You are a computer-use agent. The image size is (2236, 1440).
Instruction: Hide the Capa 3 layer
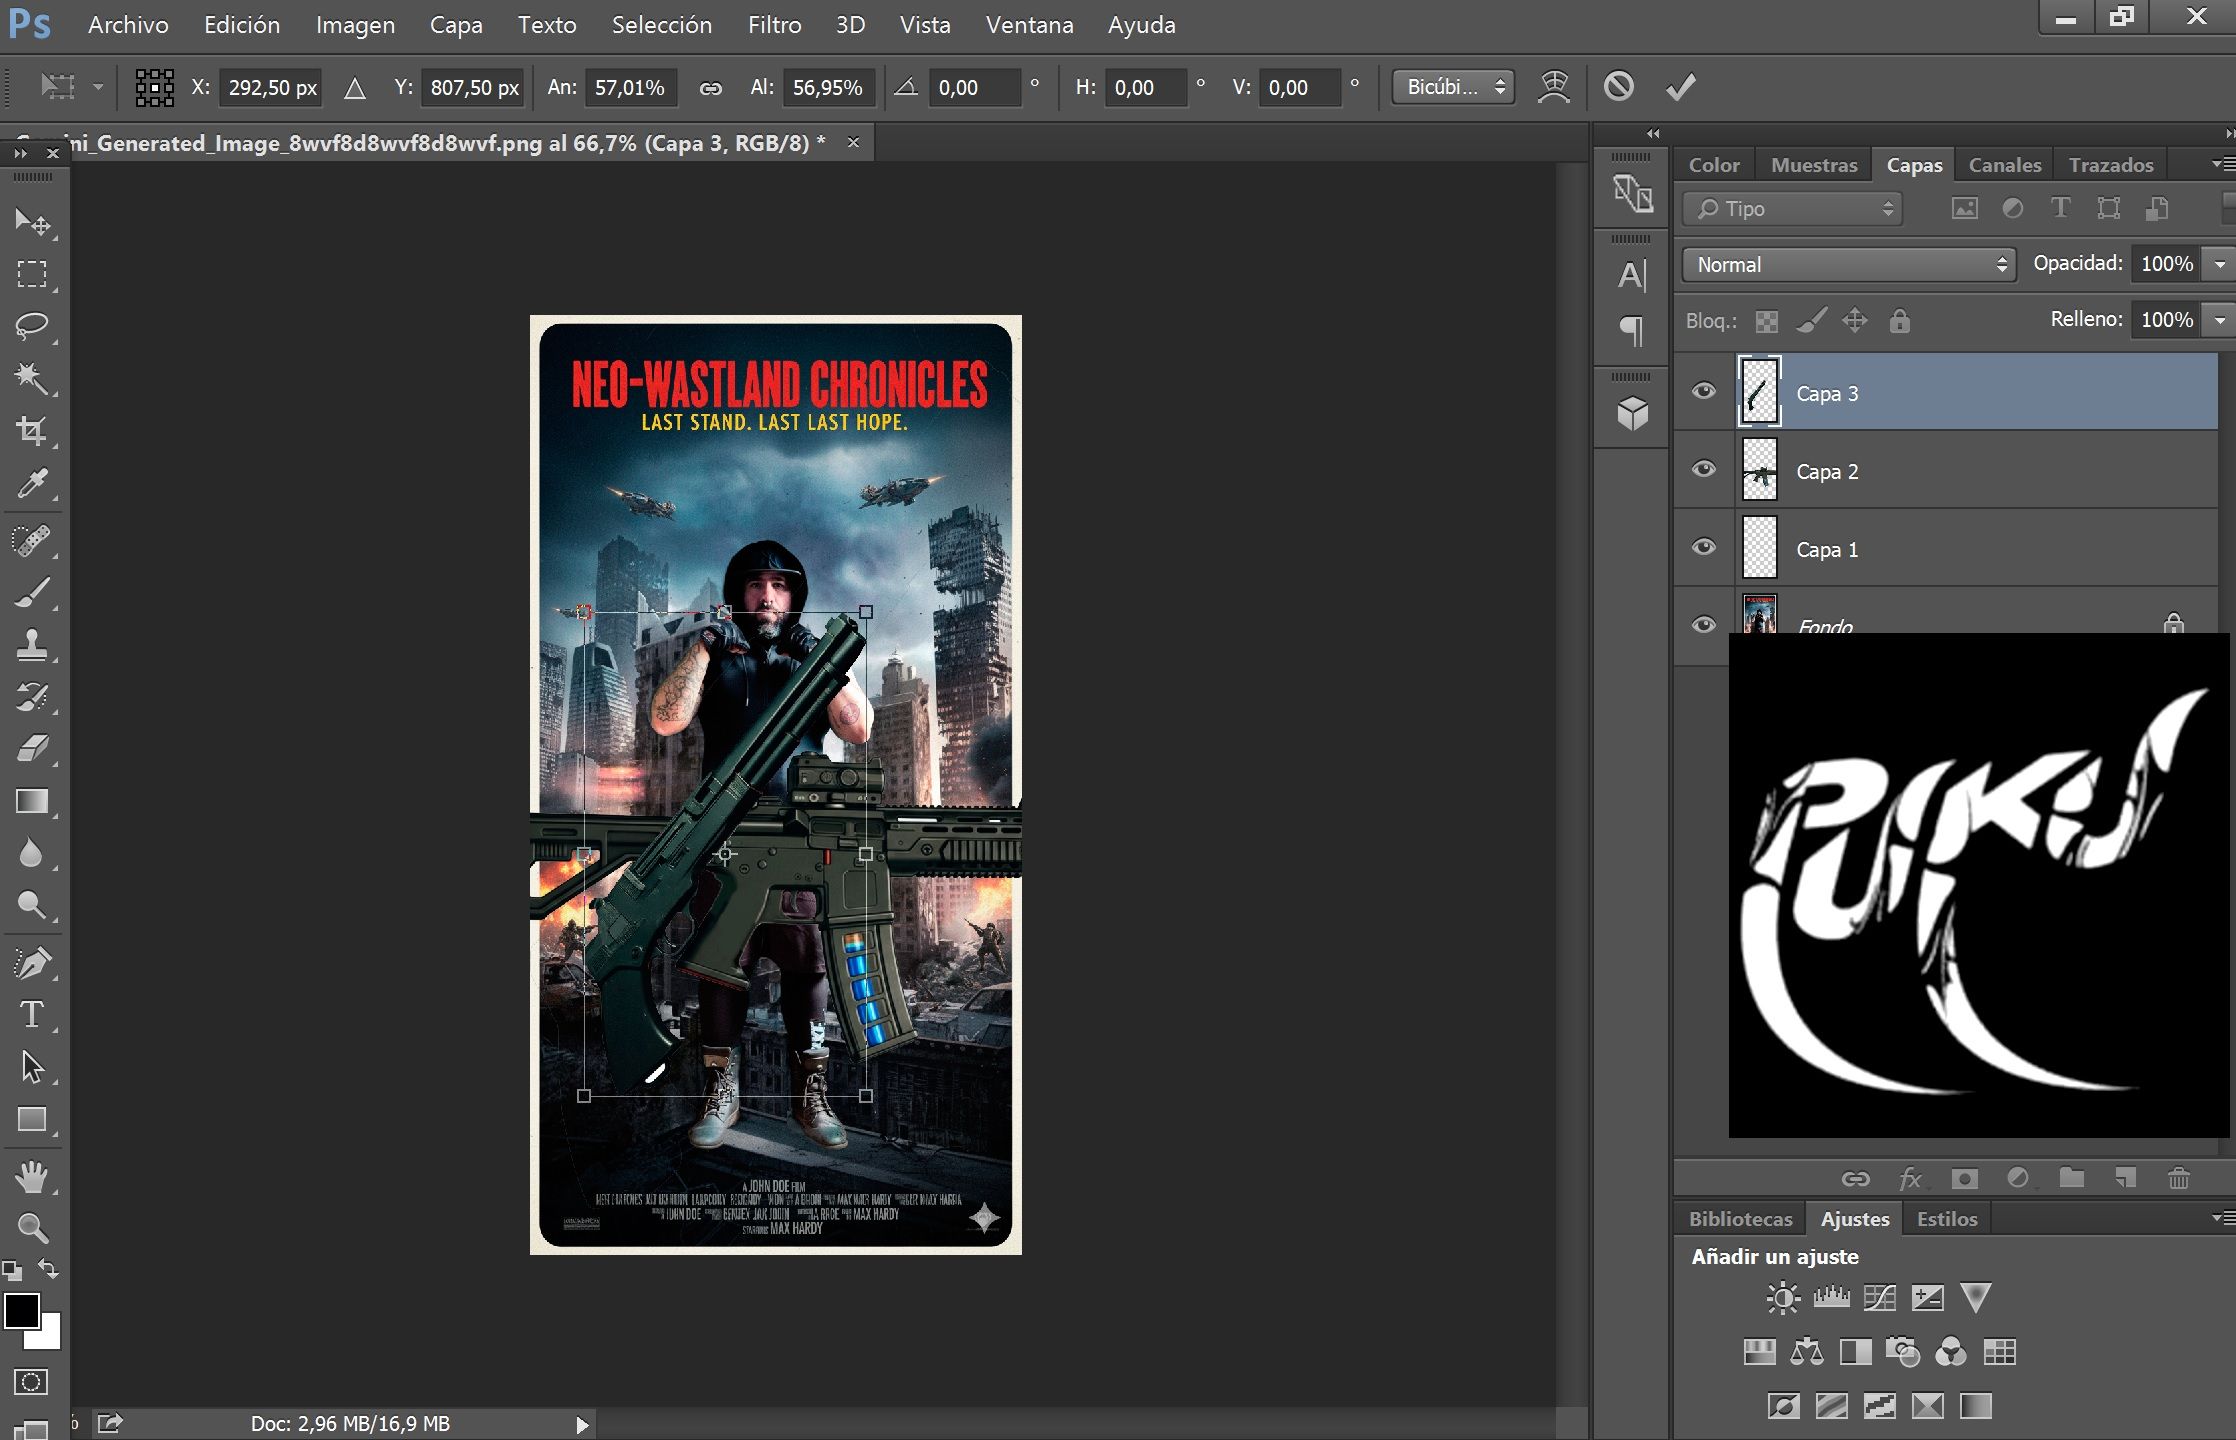[1703, 392]
